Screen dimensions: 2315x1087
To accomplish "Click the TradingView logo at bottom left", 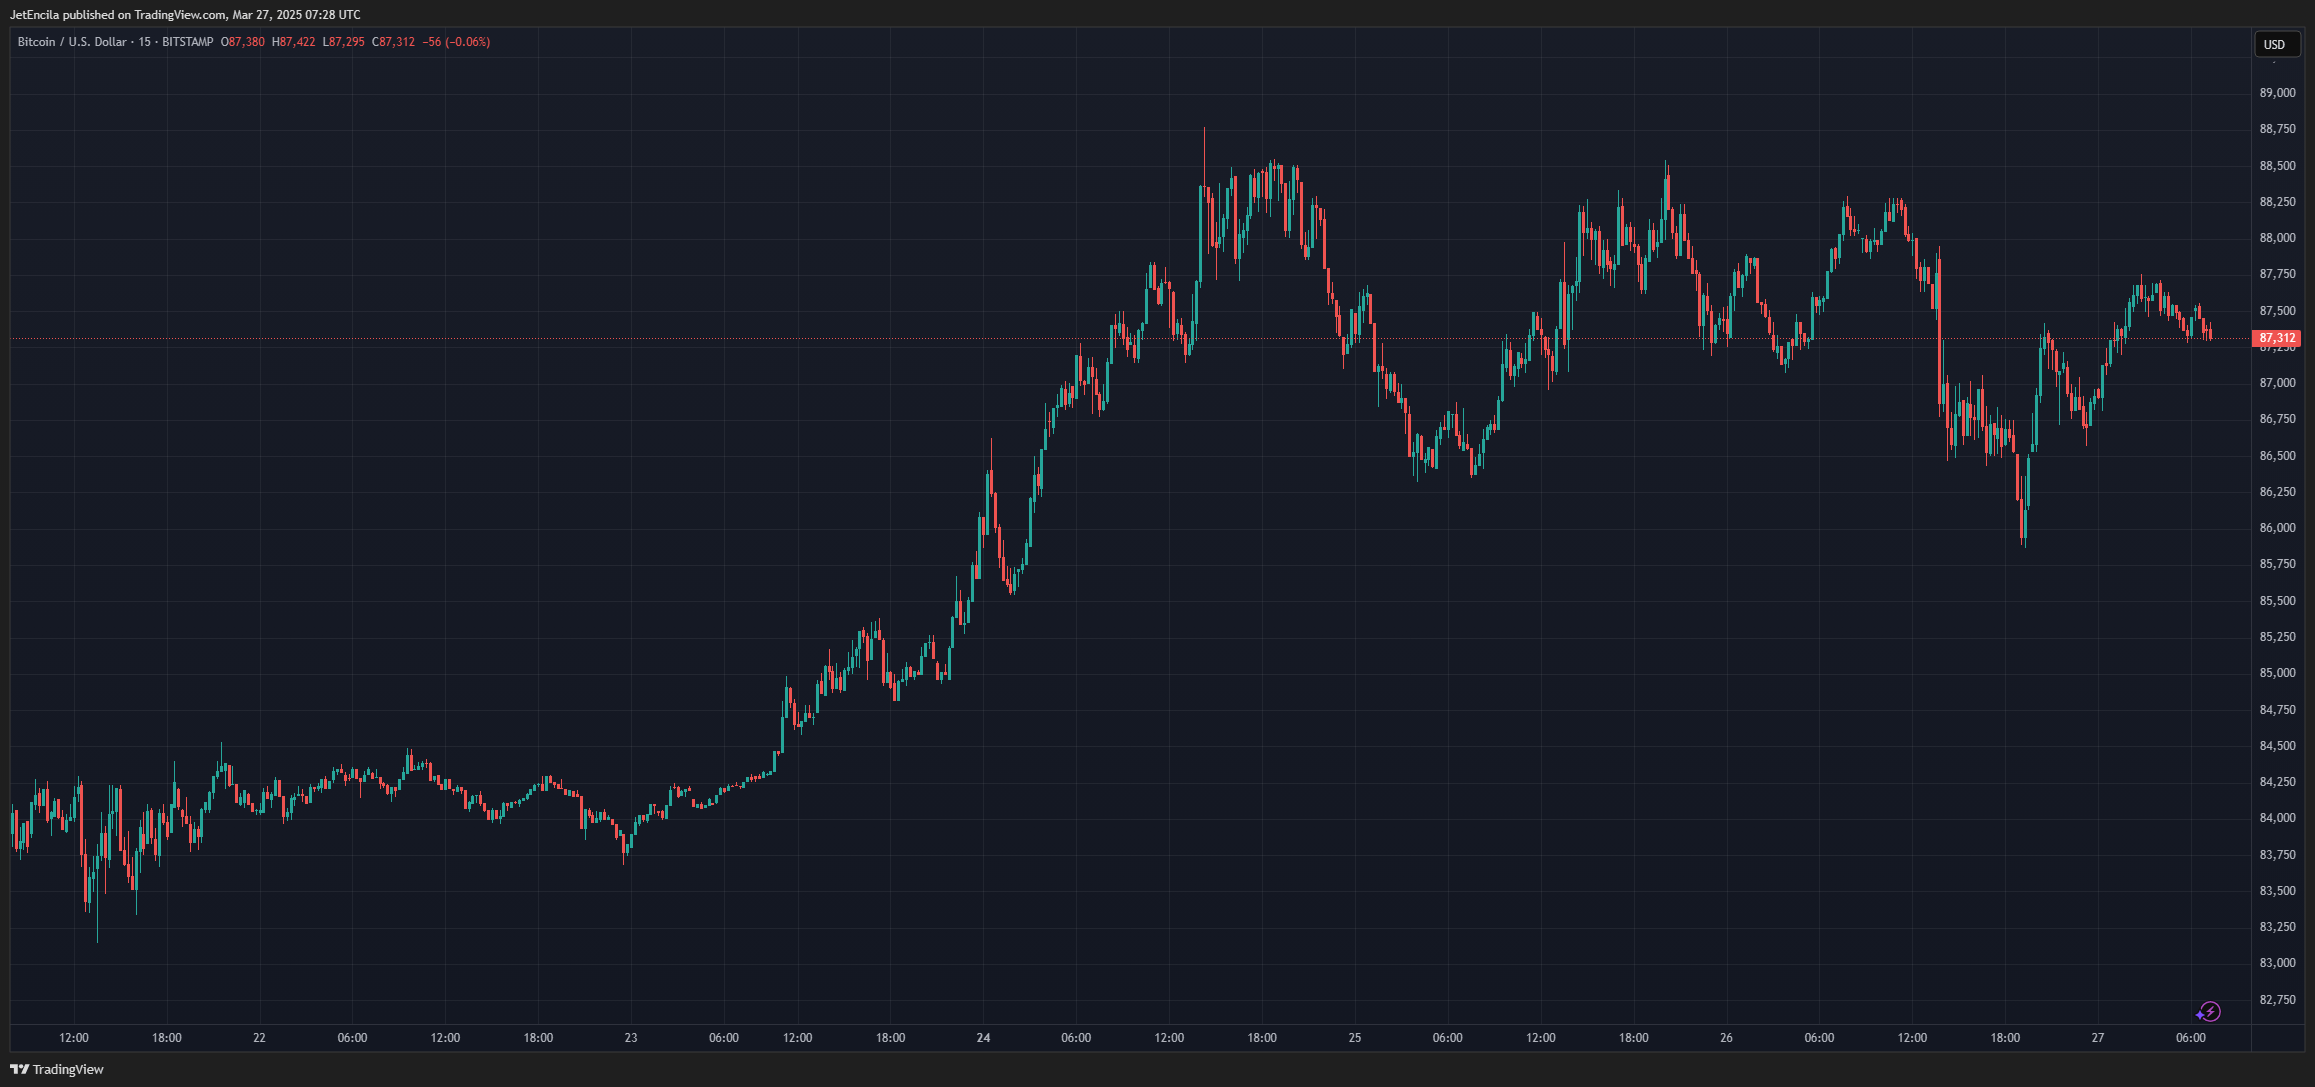I will tap(57, 1069).
